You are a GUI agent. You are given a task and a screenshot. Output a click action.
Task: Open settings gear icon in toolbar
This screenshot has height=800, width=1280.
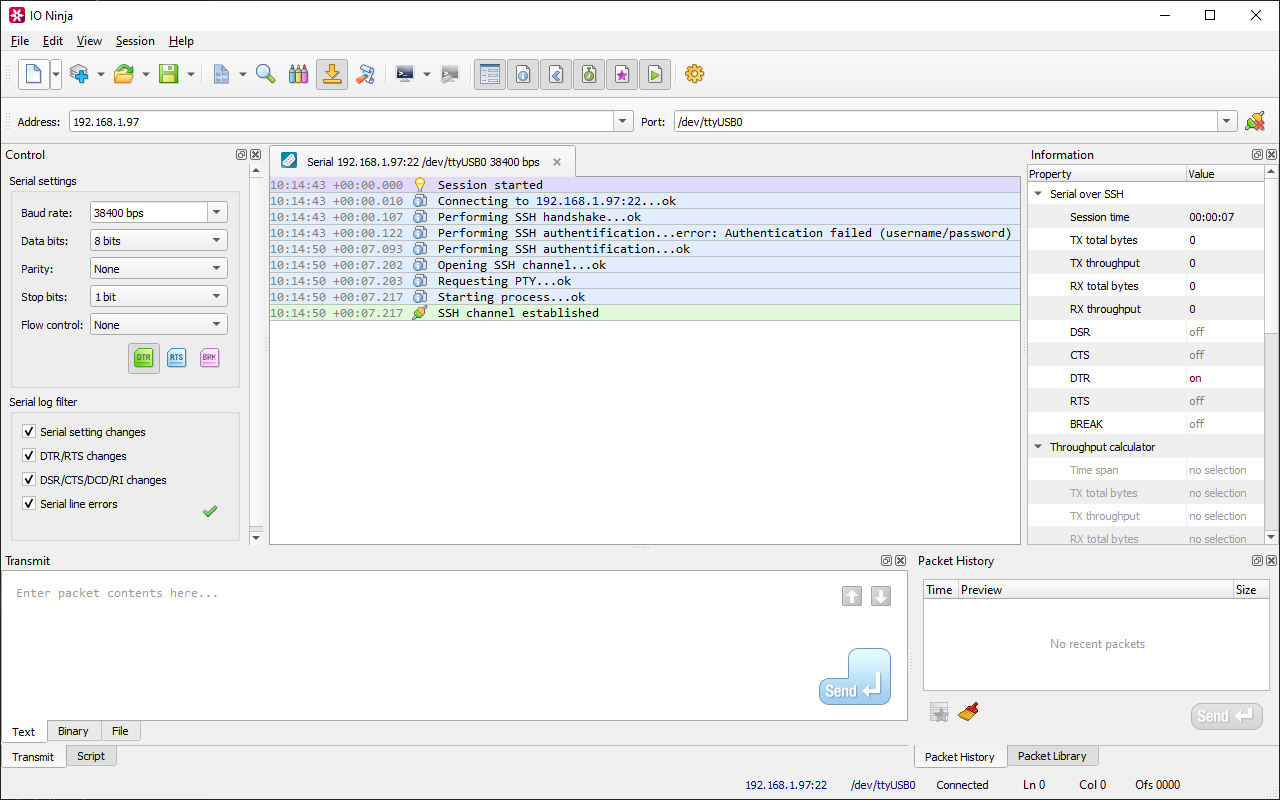click(x=695, y=74)
